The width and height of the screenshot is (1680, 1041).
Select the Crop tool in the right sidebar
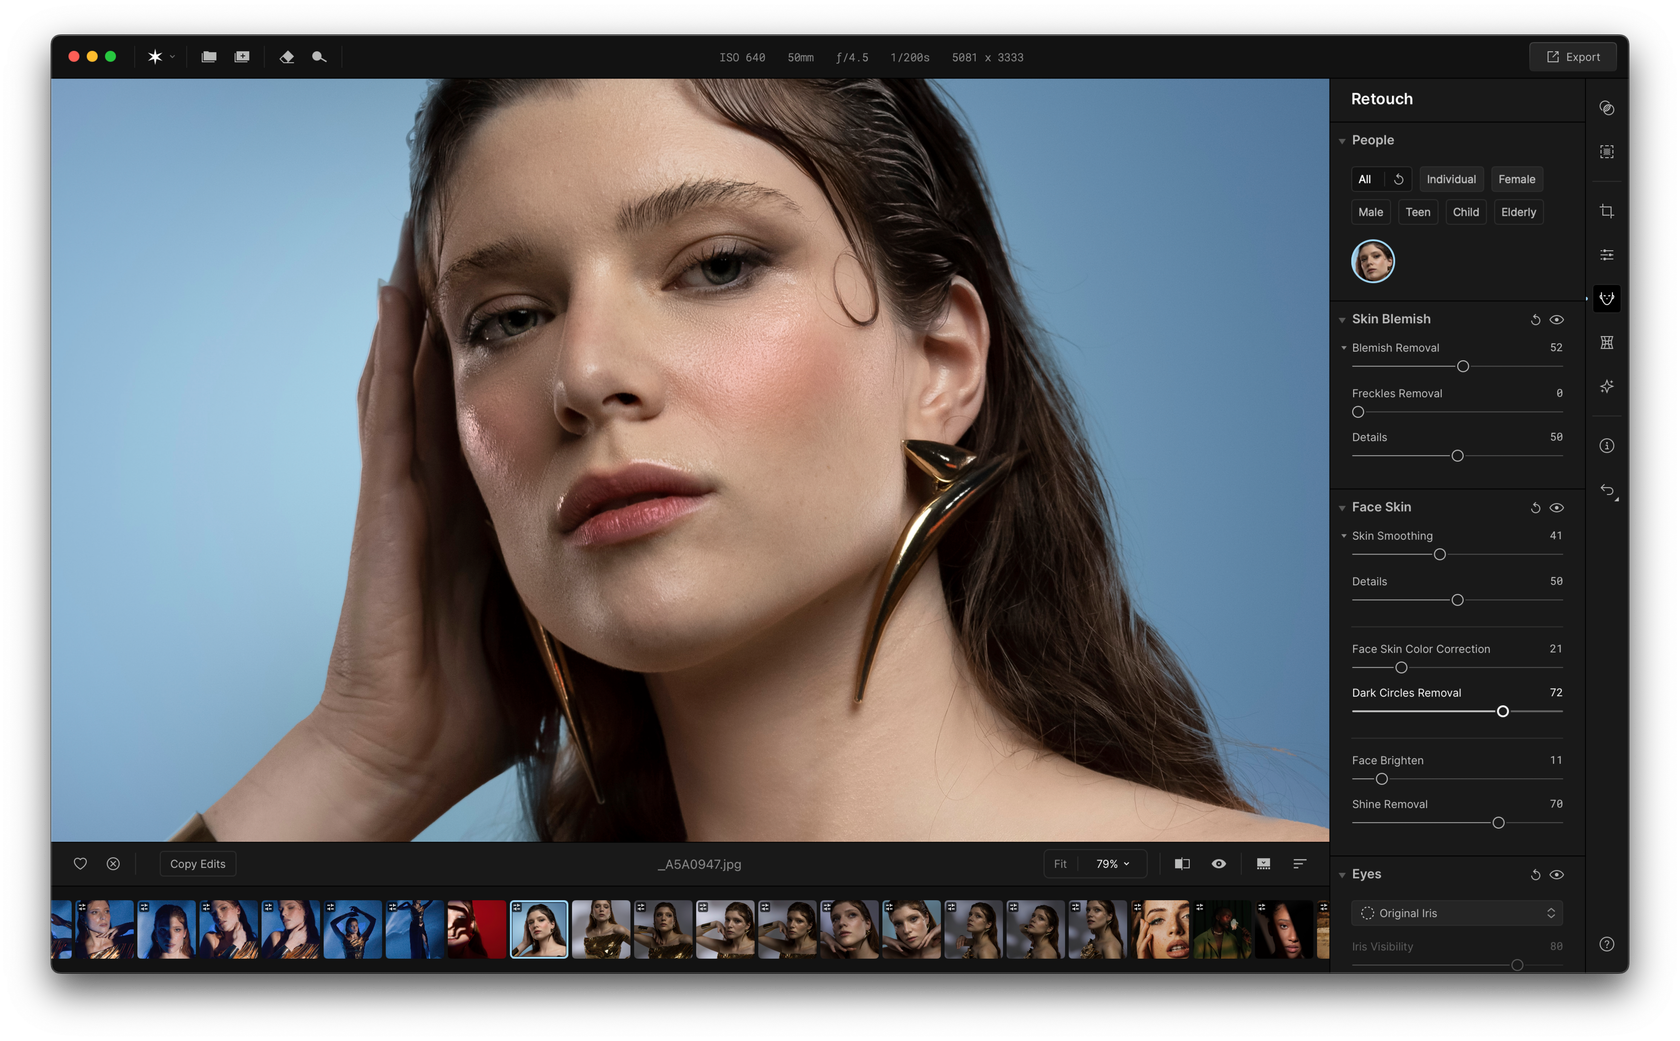point(1607,210)
